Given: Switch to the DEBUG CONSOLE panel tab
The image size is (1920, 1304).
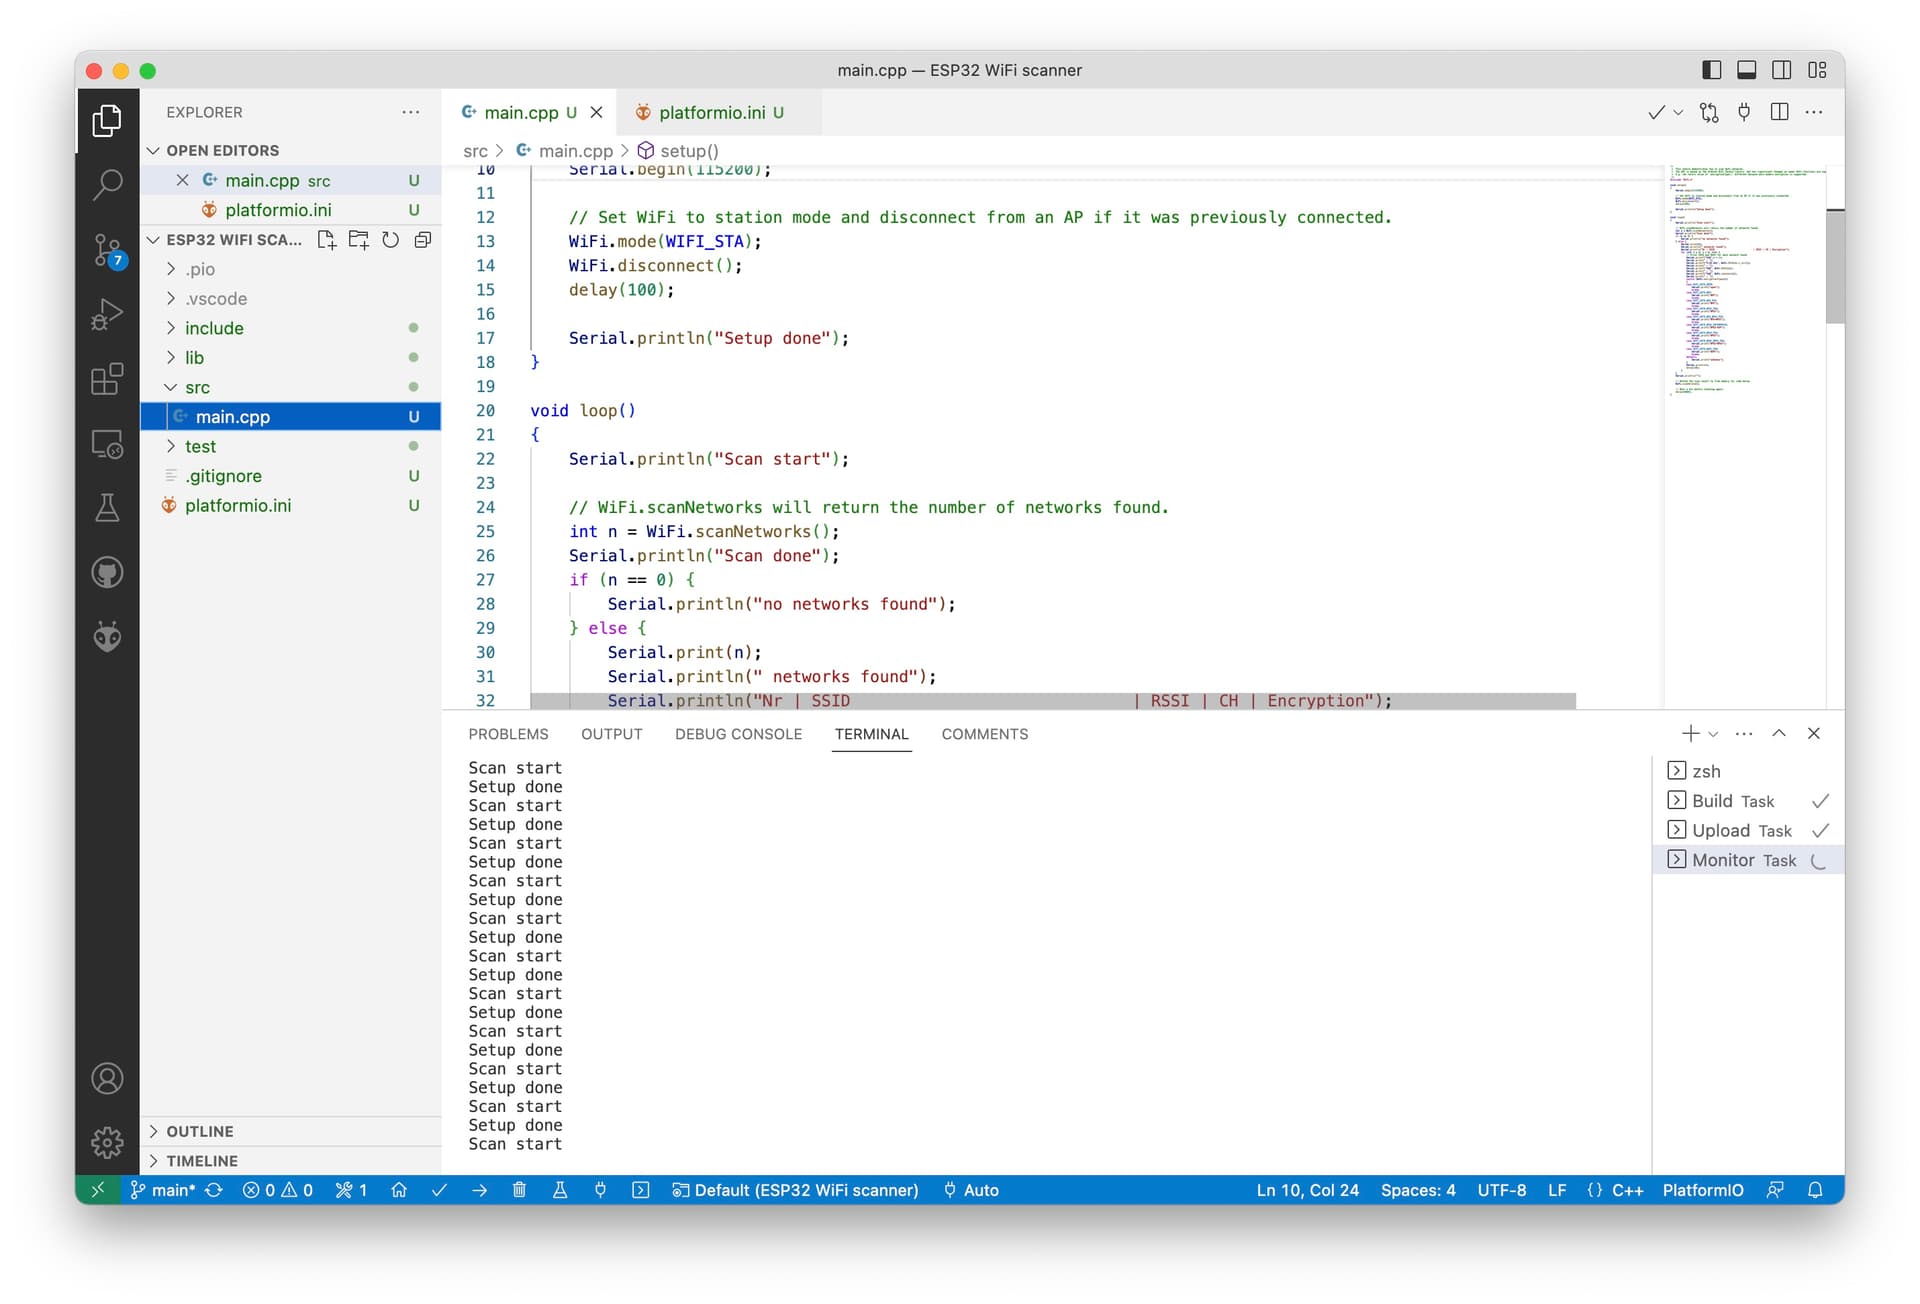Looking at the screenshot, I should pyautogui.click(x=738, y=734).
